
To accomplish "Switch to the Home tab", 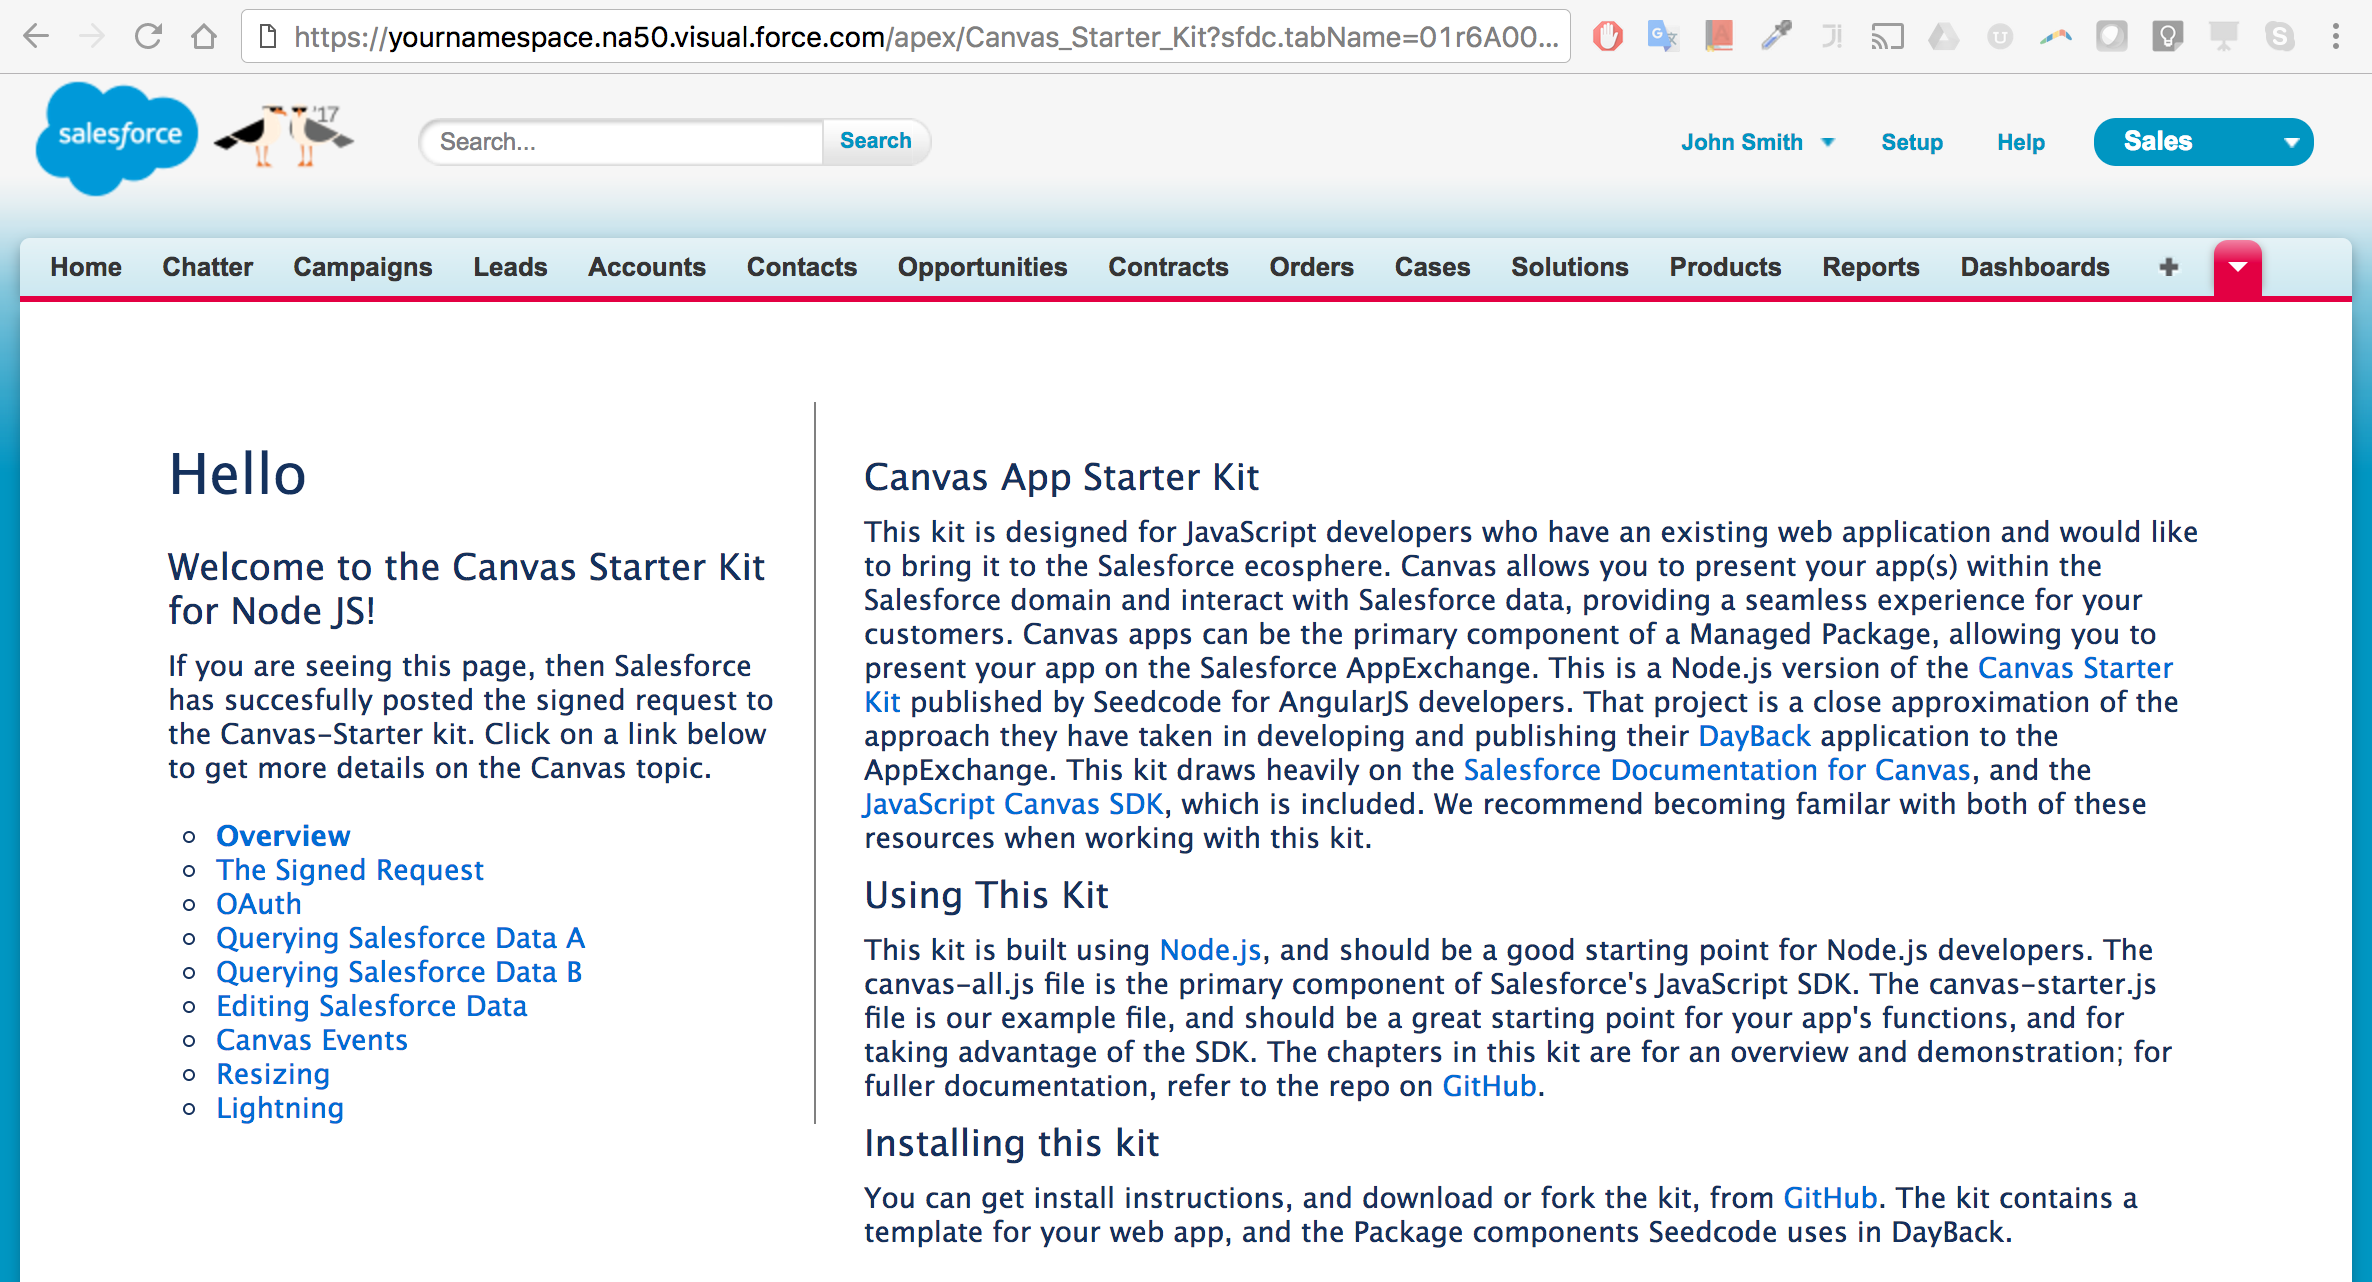I will click(x=86, y=267).
